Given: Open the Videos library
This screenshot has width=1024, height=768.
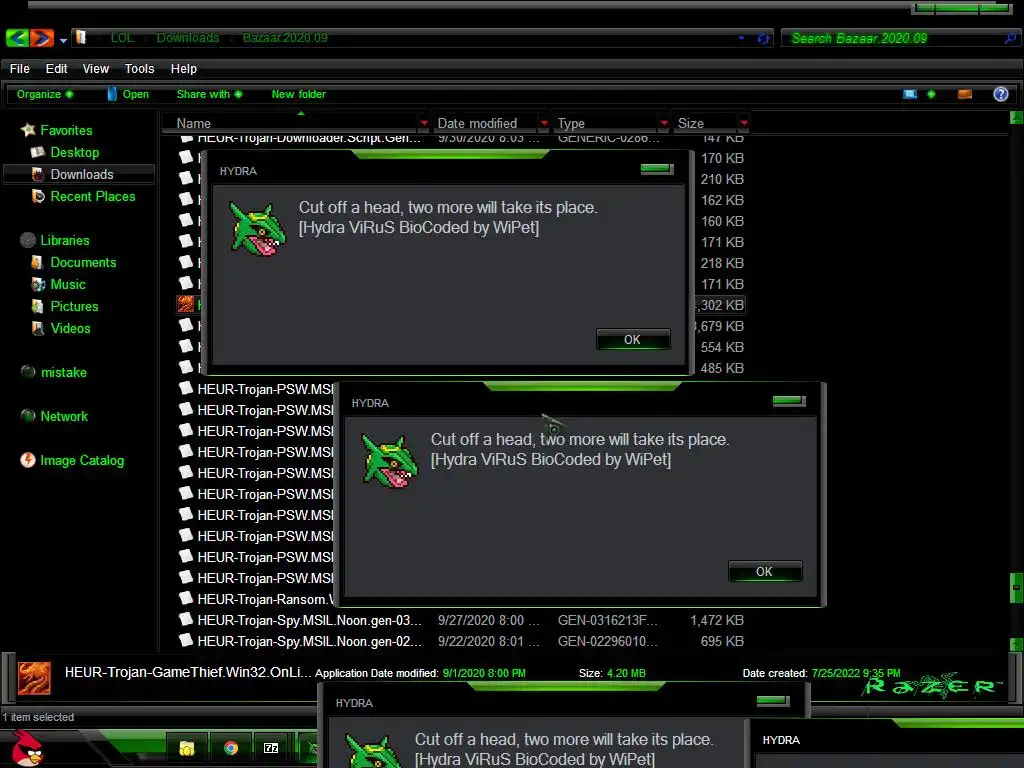Looking at the screenshot, I should 71,328.
